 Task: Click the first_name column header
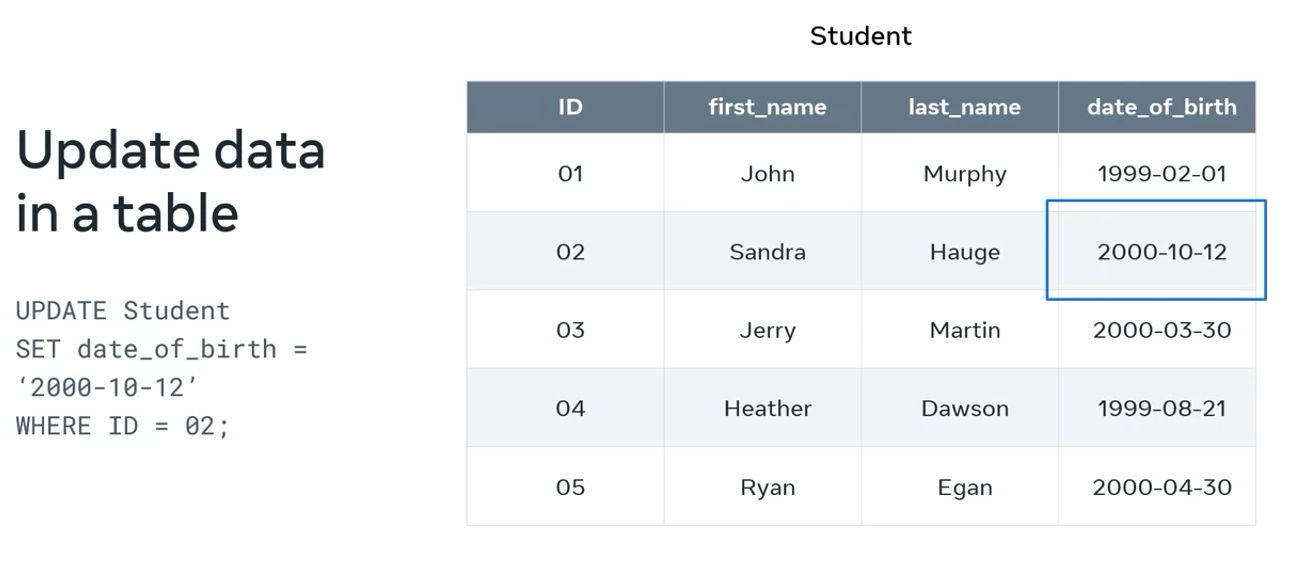click(767, 107)
